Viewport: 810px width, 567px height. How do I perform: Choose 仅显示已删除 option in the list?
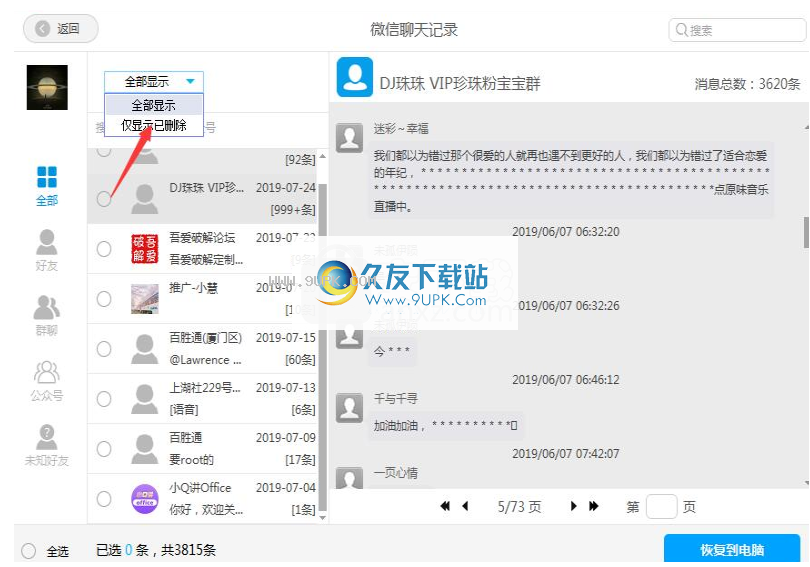[x=154, y=125]
